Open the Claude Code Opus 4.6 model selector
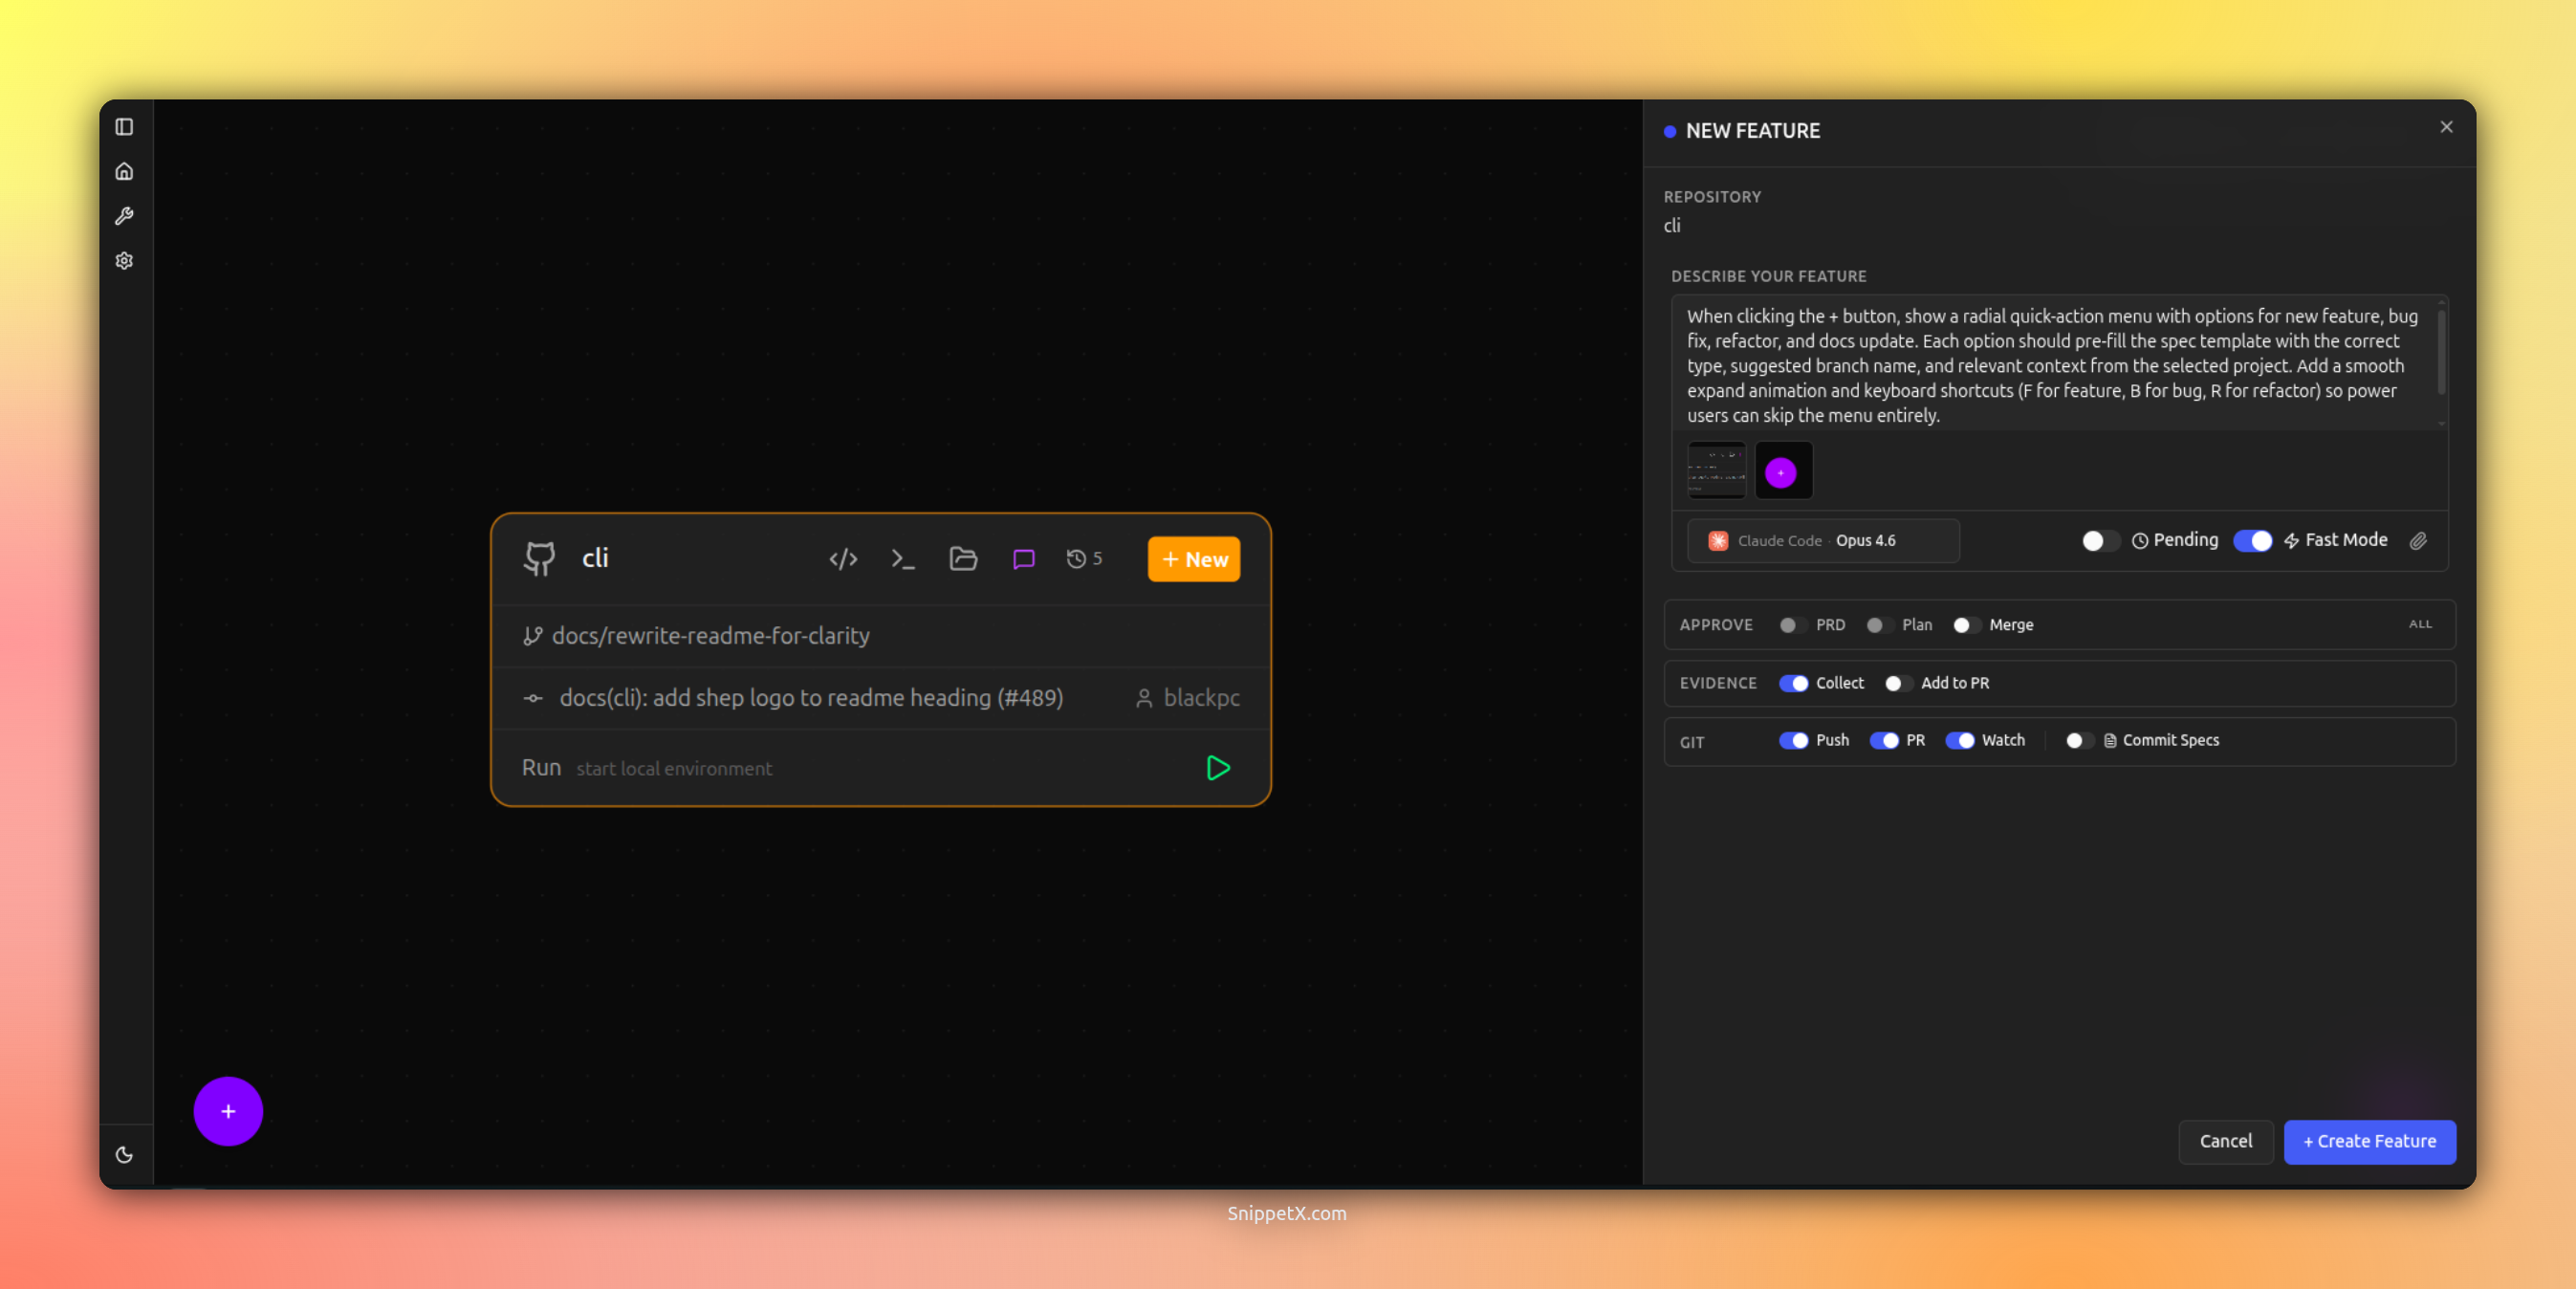Image resolution: width=2576 pixels, height=1289 pixels. pyautogui.click(x=1822, y=541)
